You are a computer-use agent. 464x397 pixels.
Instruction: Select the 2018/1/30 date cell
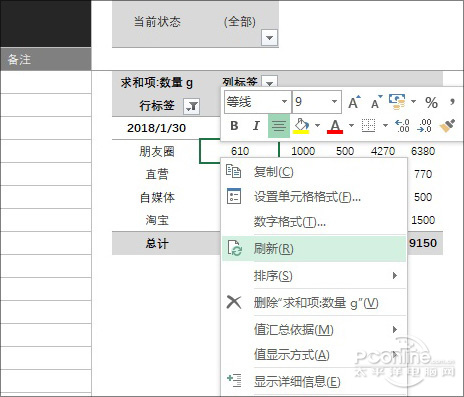point(156,128)
